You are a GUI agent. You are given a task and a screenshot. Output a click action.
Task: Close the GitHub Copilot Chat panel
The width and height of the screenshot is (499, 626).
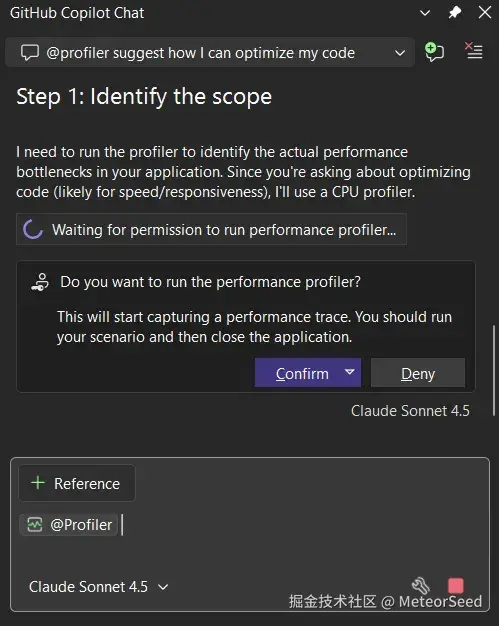coord(485,13)
